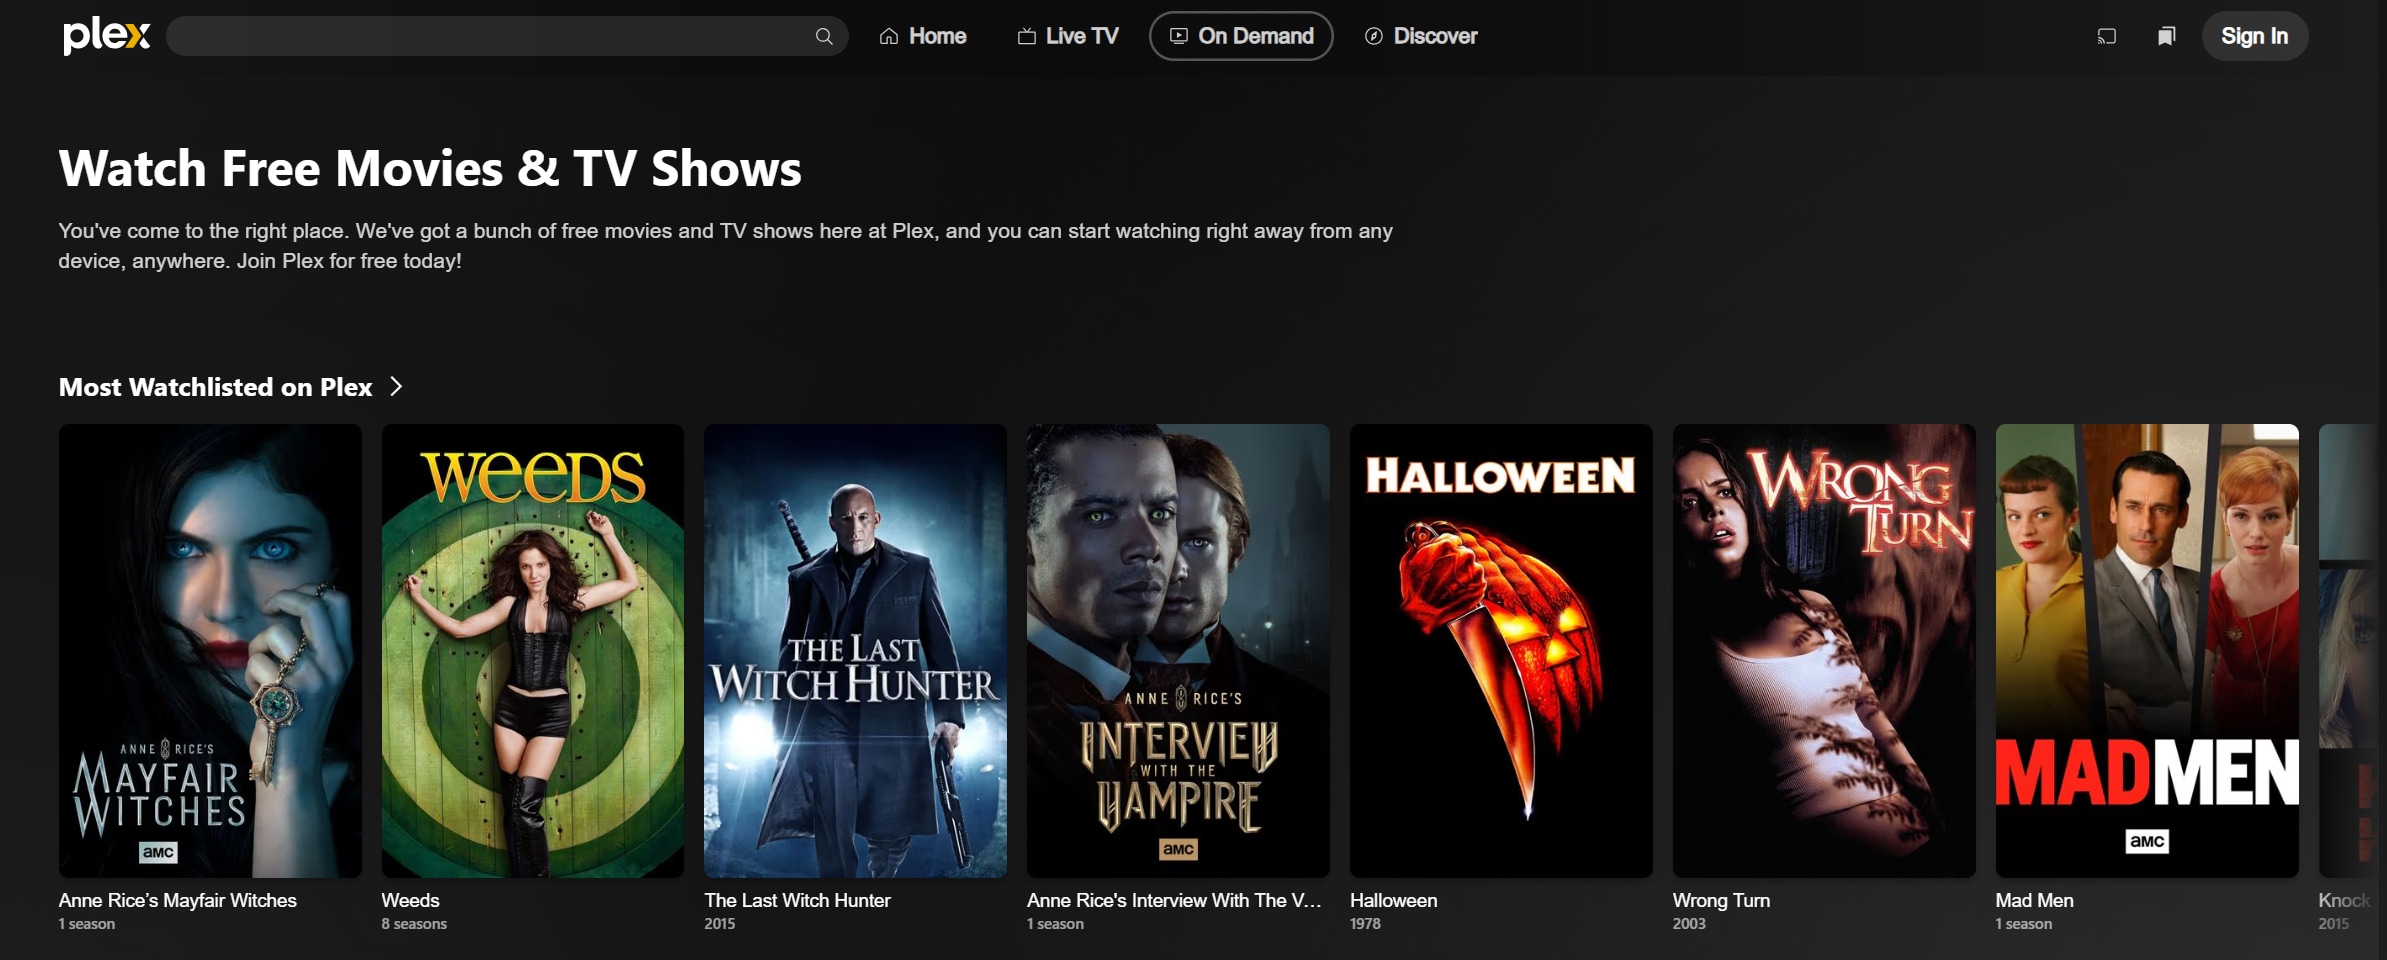Click the Interview With The Vampire poster

1178,650
